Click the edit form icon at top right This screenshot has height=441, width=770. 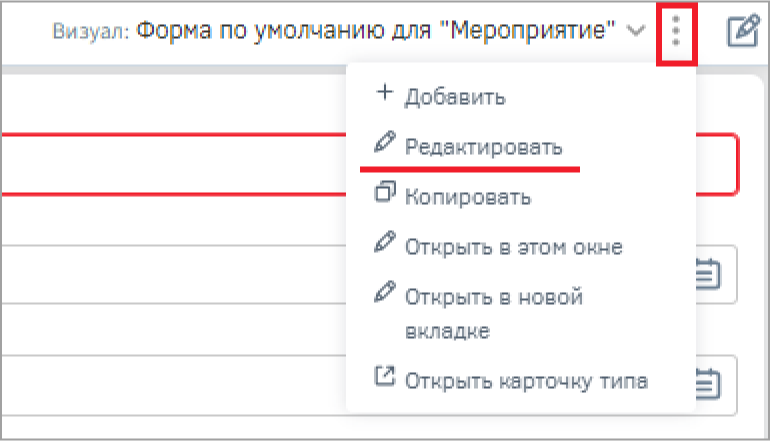pos(741,33)
